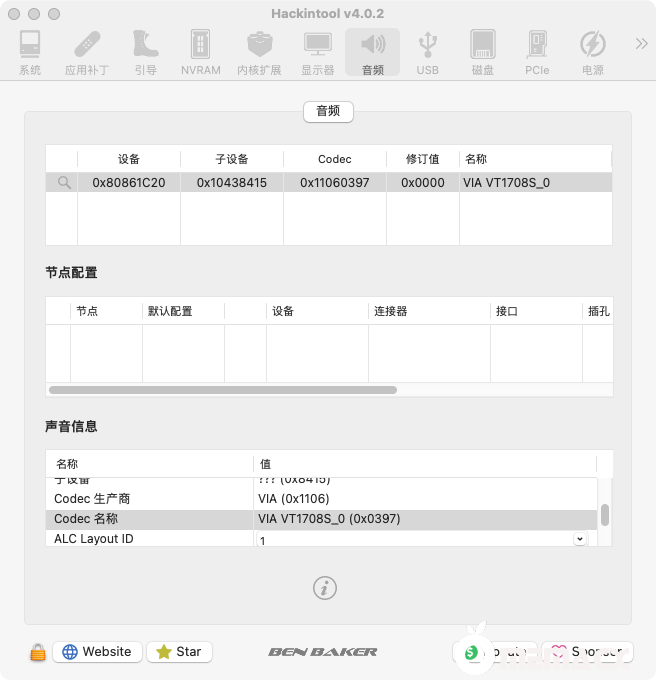
Task: Open the PCIe toolbar section
Action: pos(537,53)
